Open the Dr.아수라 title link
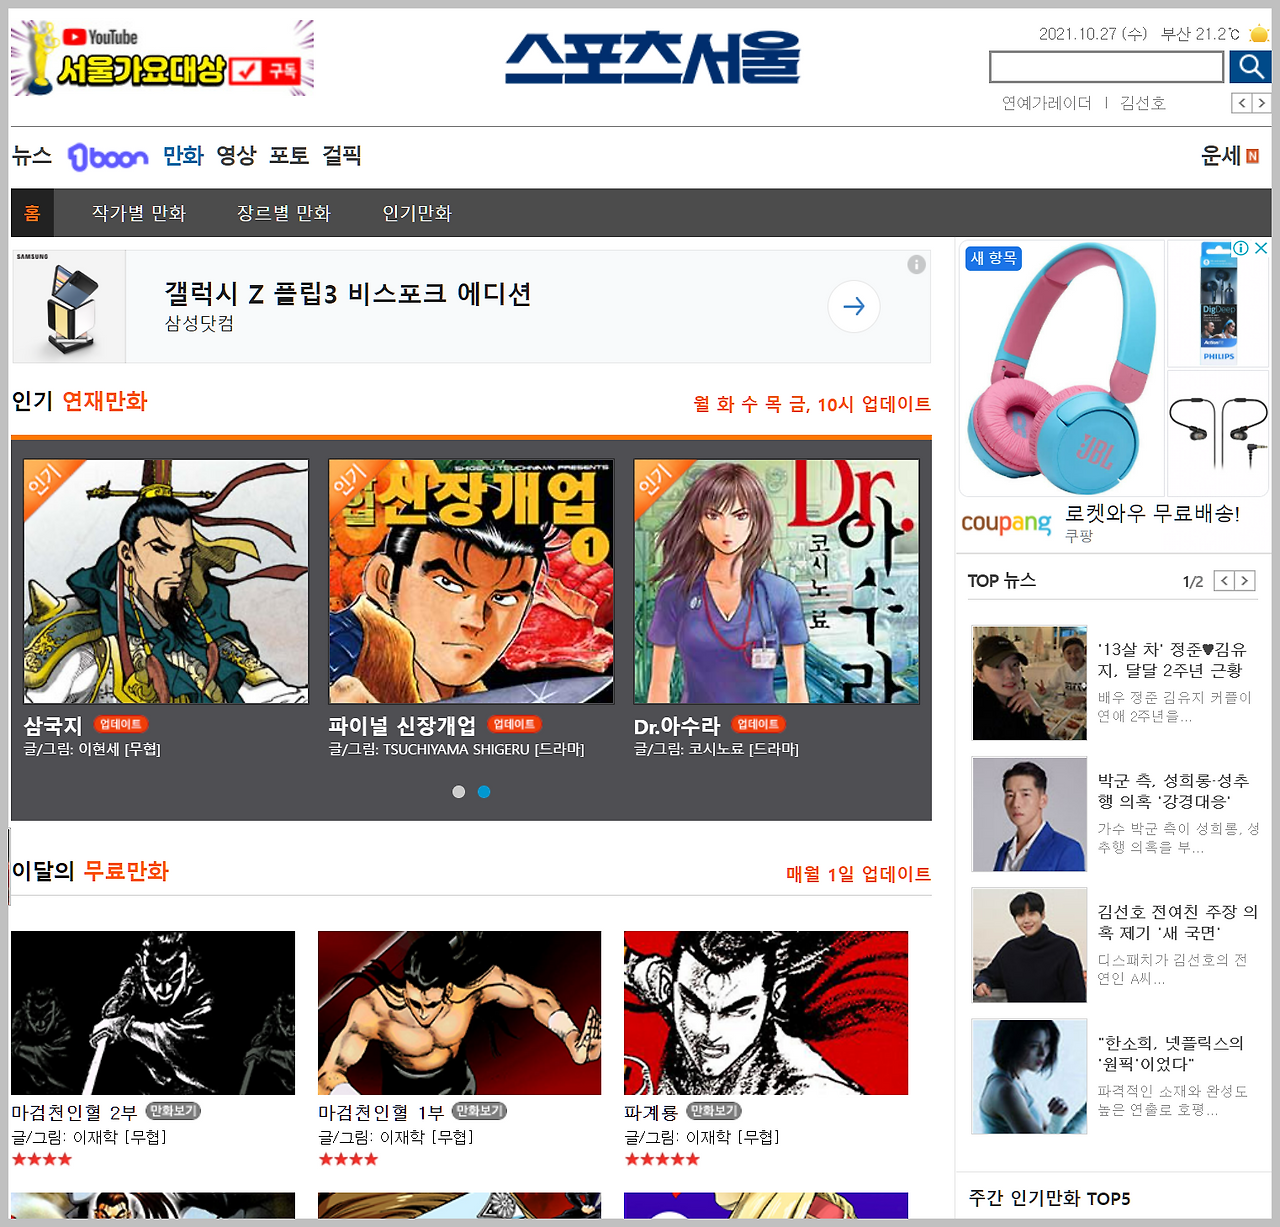This screenshot has width=1280, height=1227. coord(677,726)
